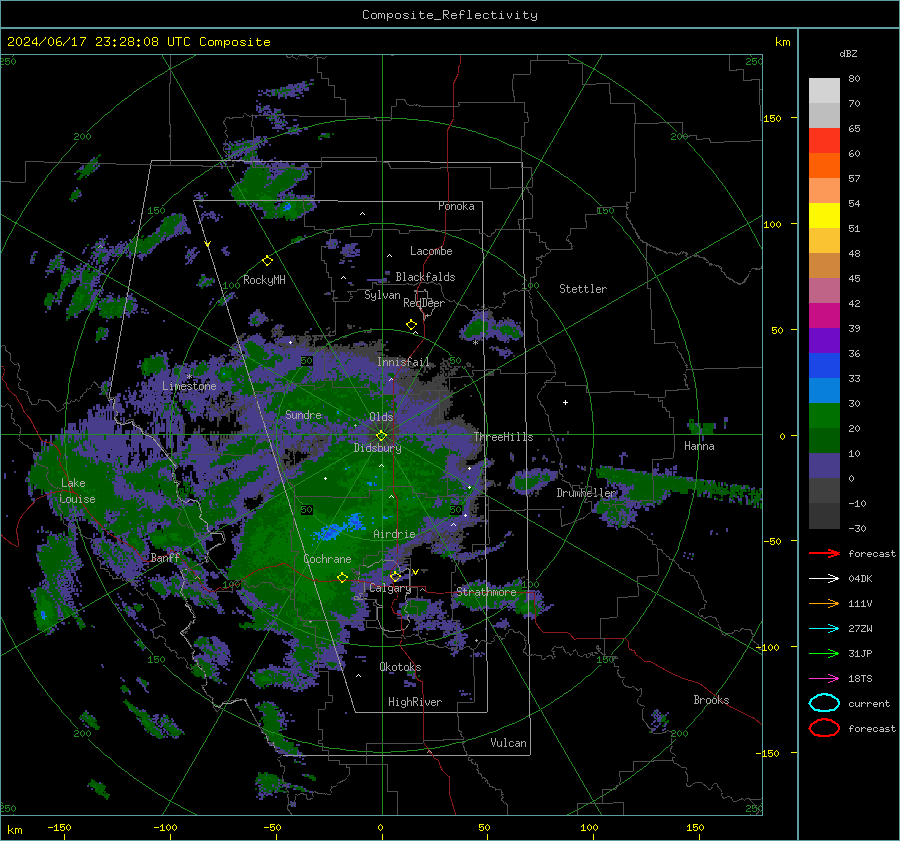
Task: Click the Sundre town label
Action: 303,414
